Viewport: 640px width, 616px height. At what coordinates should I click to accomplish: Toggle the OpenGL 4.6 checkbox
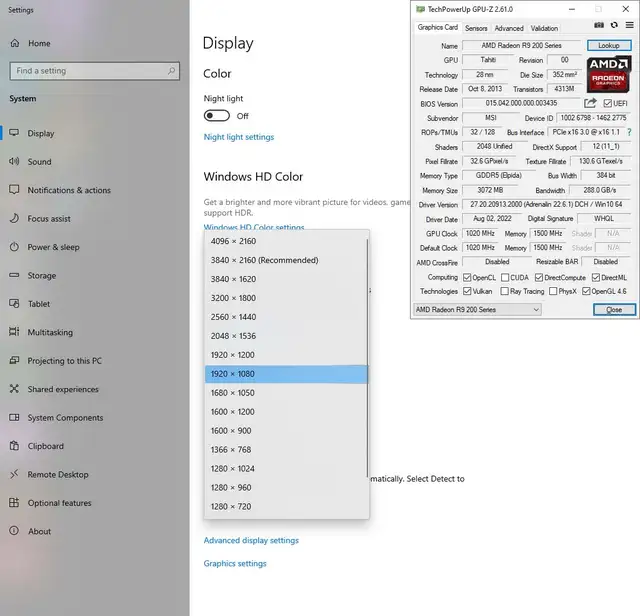pos(586,291)
